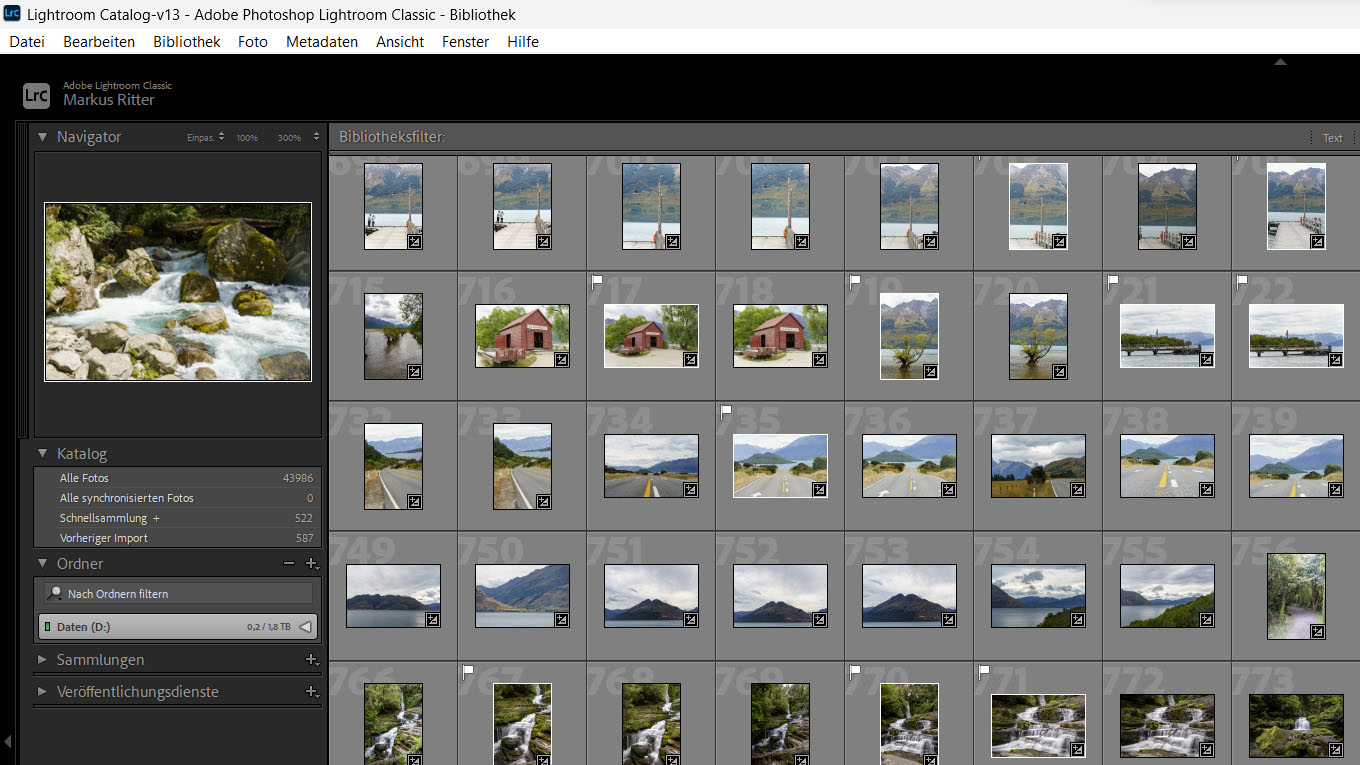Screen dimensions: 1360x765
Task: Open the Einpas. zoom dropdown in Navigator
Action: pos(205,137)
